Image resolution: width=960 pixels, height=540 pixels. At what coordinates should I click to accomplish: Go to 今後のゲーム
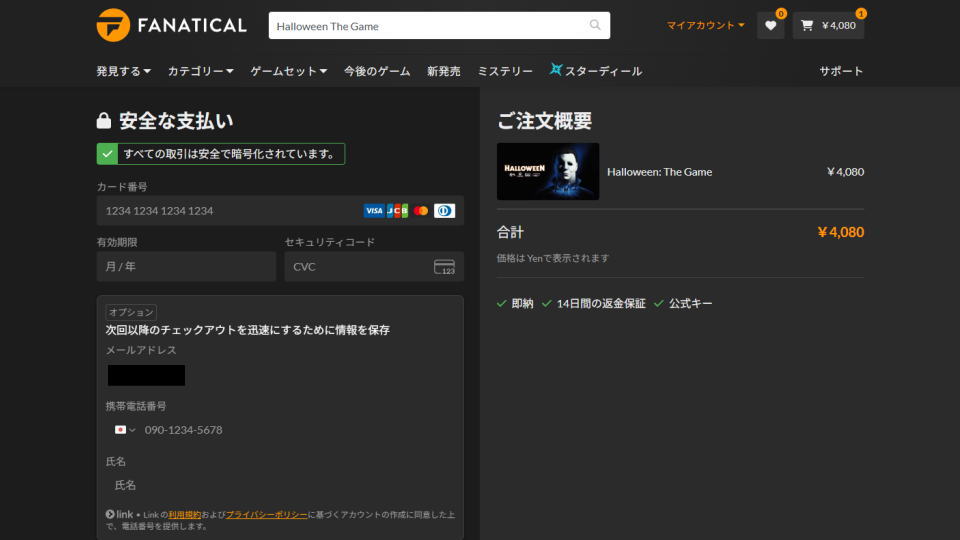[377, 71]
